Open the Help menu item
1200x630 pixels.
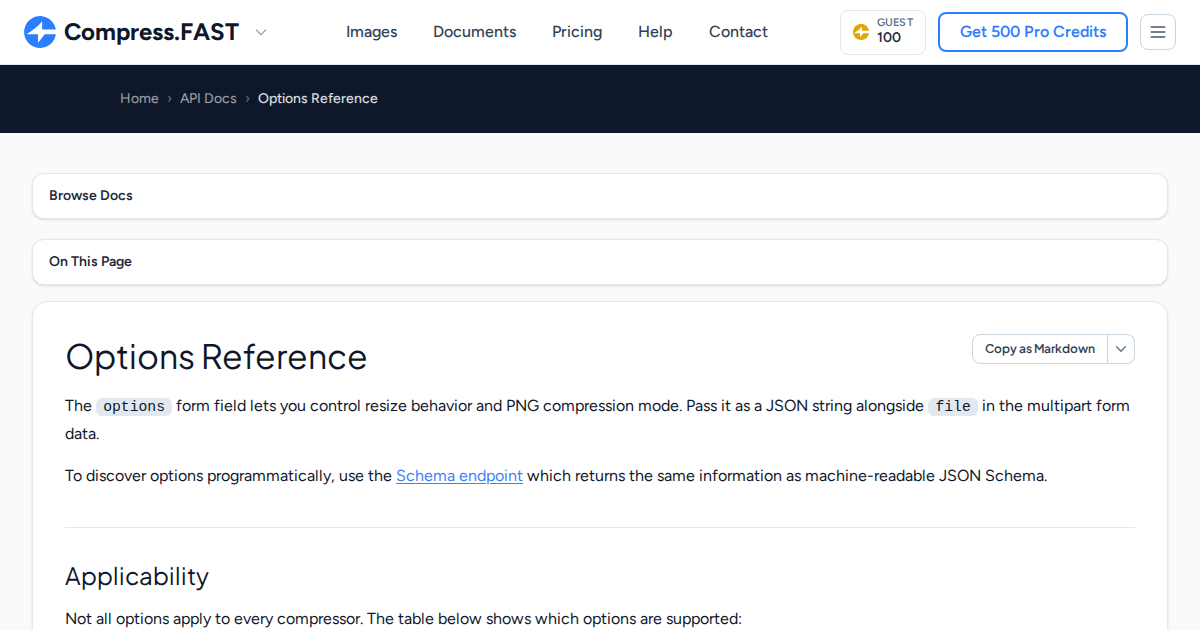[655, 32]
